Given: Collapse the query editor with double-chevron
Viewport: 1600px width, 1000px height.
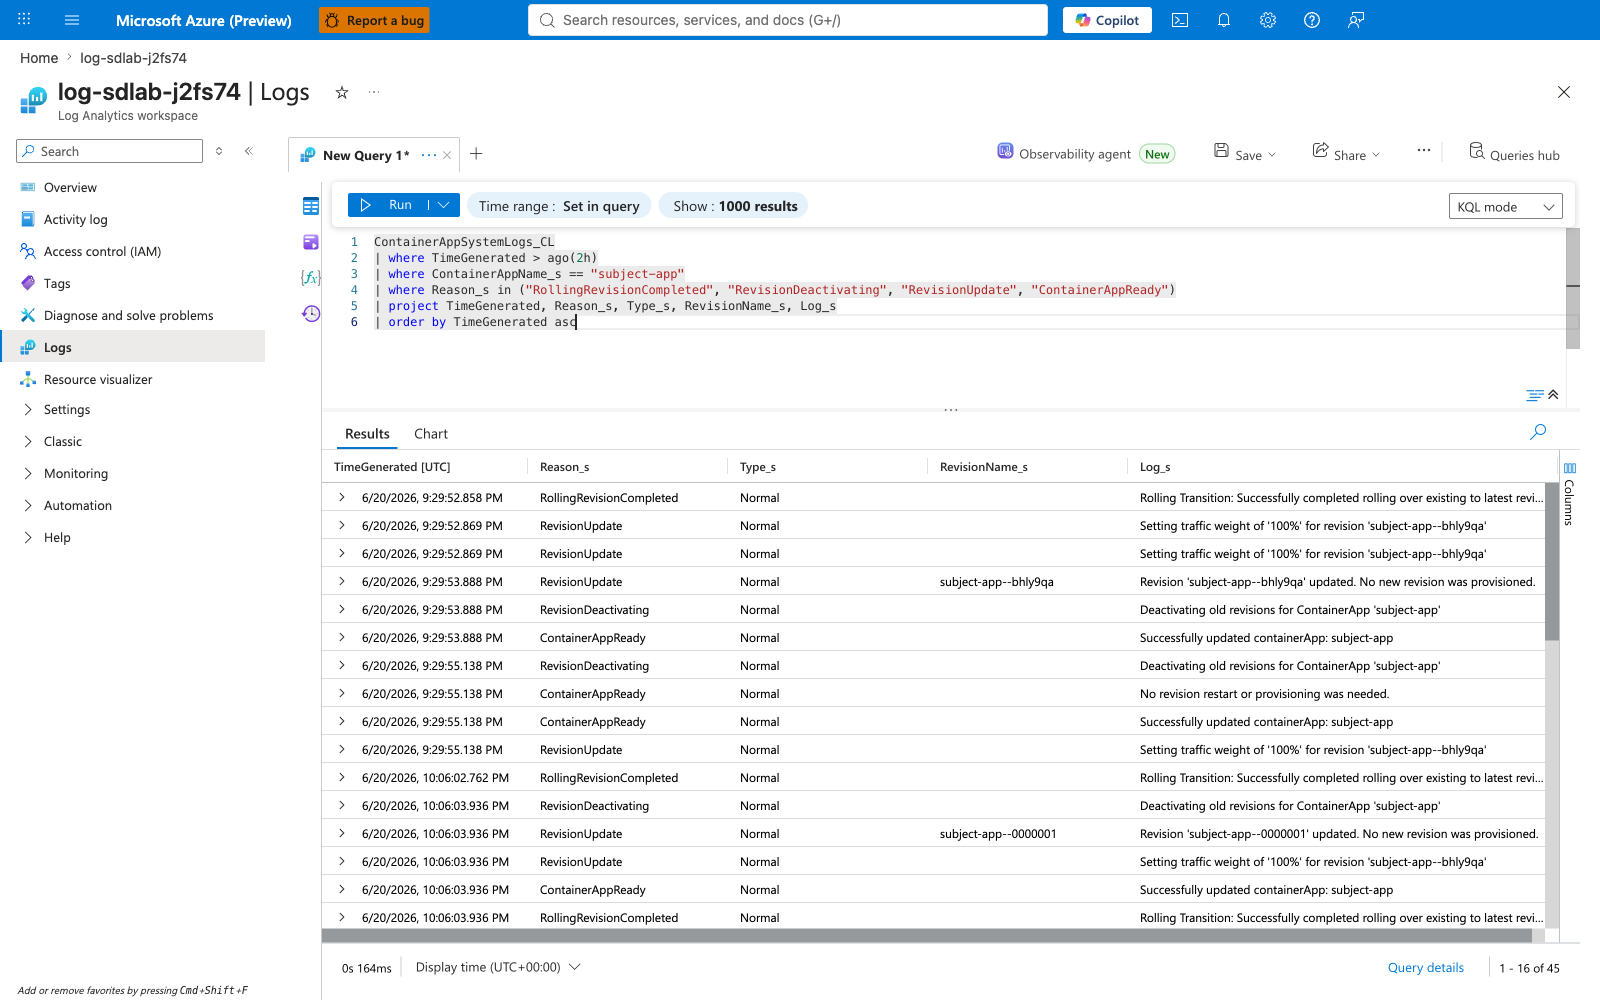Looking at the screenshot, I should pos(1553,395).
